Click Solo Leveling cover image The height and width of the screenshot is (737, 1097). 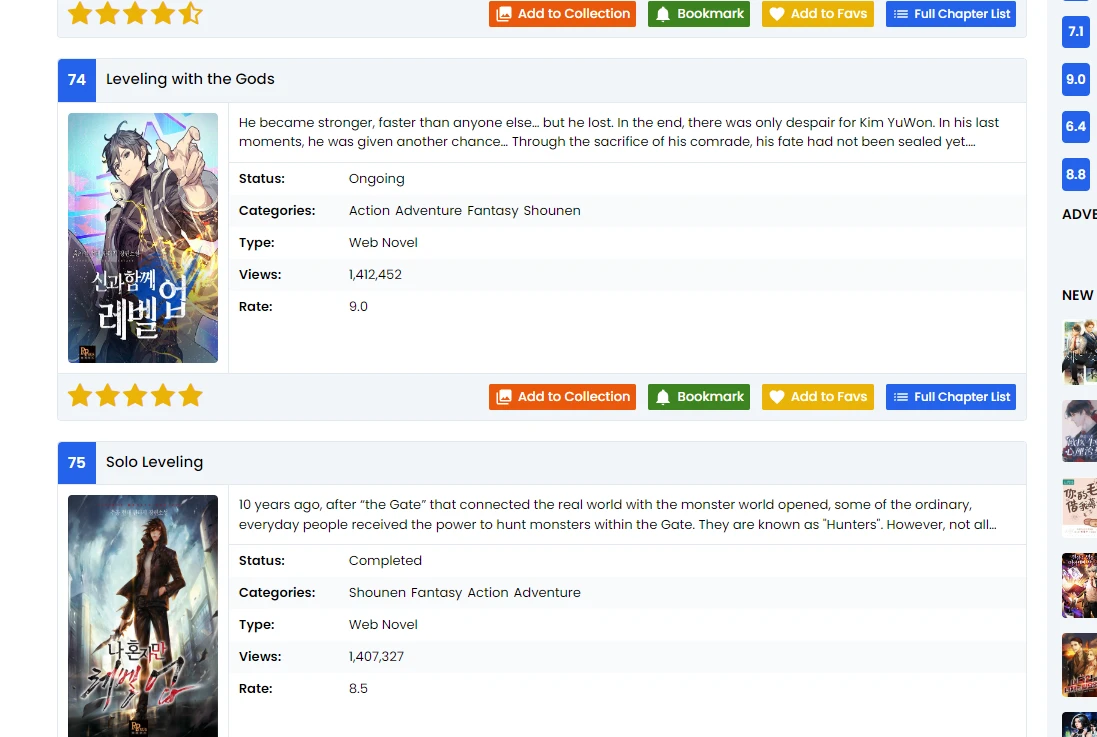pyautogui.click(x=143, y=616)
